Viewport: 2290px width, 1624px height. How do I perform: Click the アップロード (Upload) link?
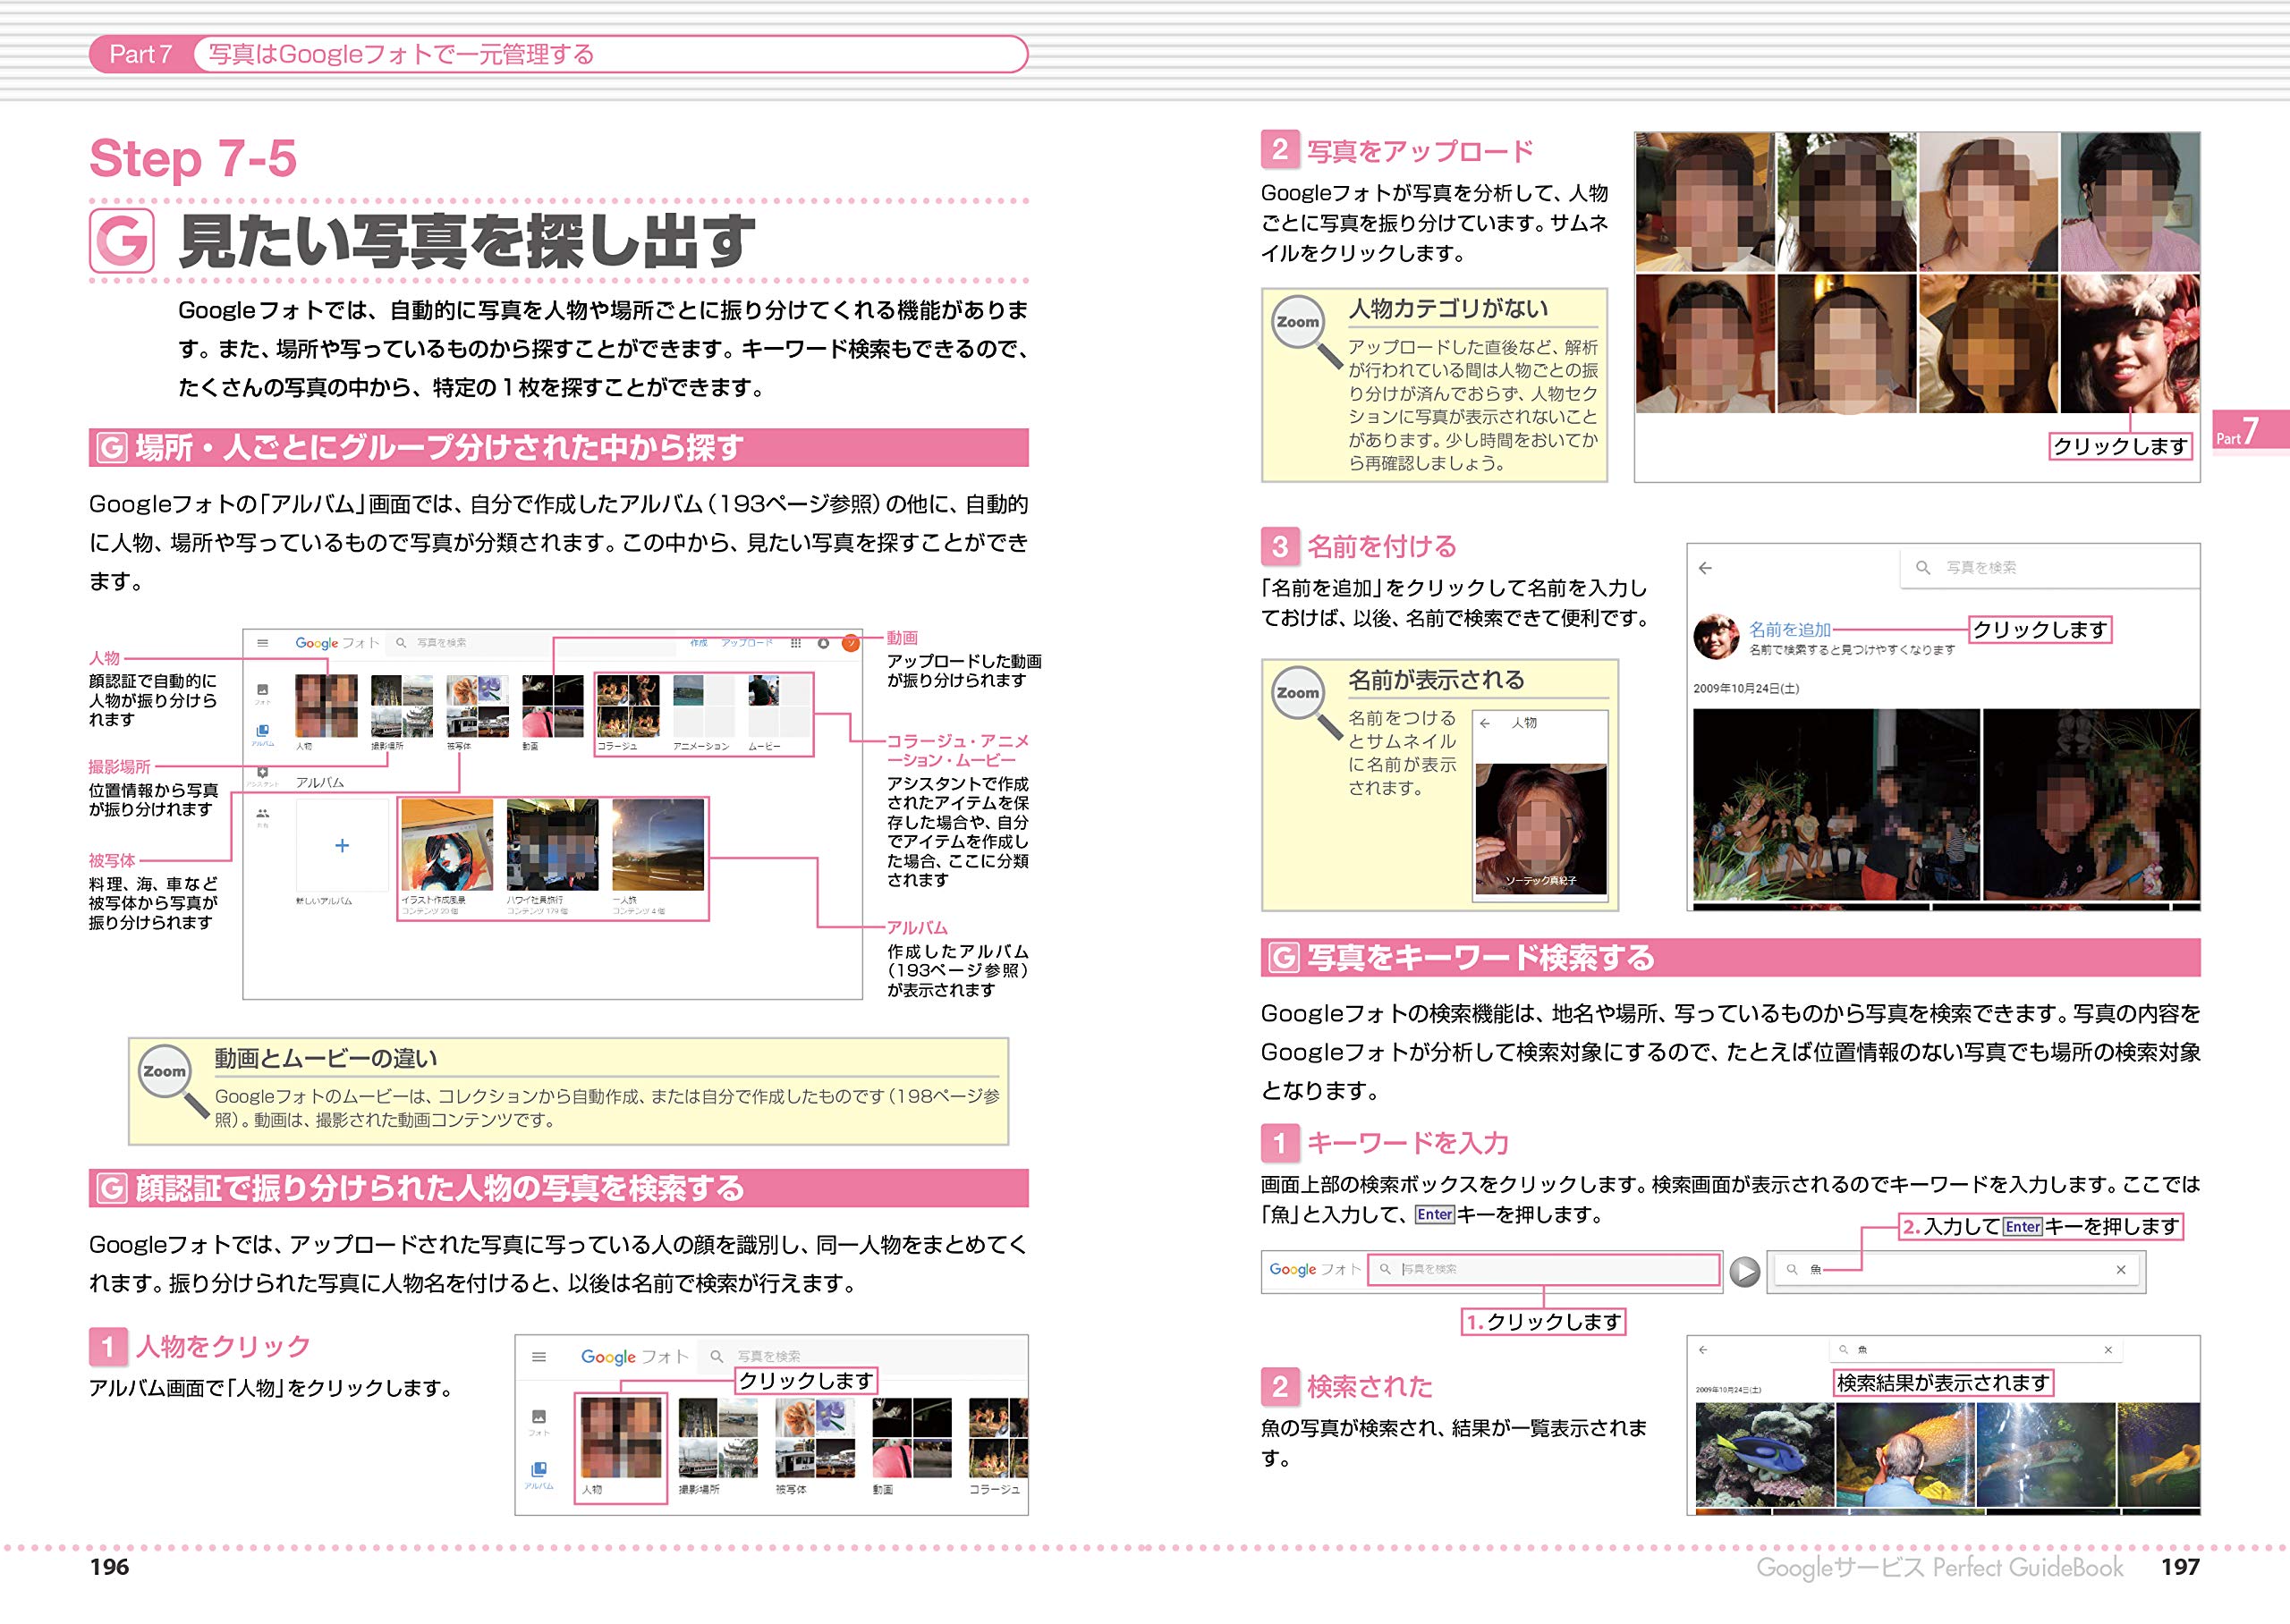[746, 643]
